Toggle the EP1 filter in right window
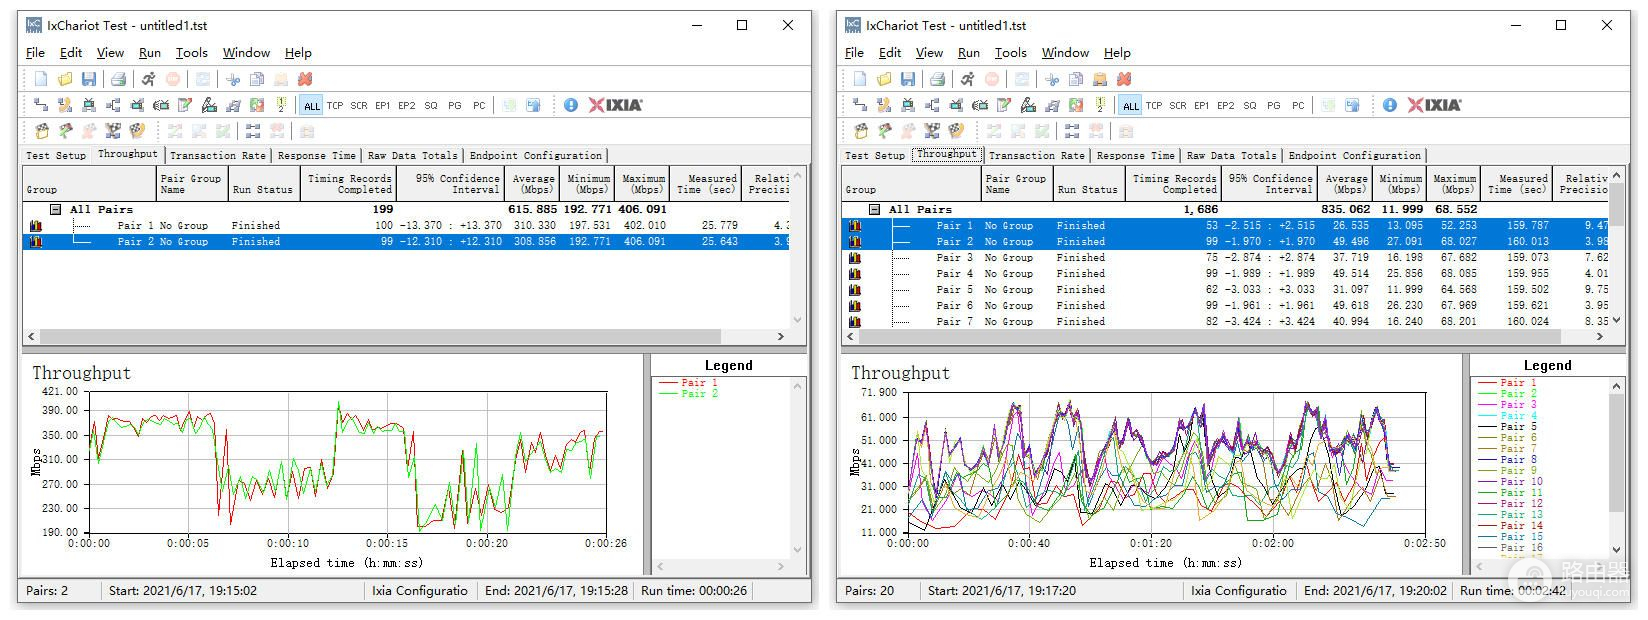The width and height of the screenshot is (1648, 620). coord(1202,105)
